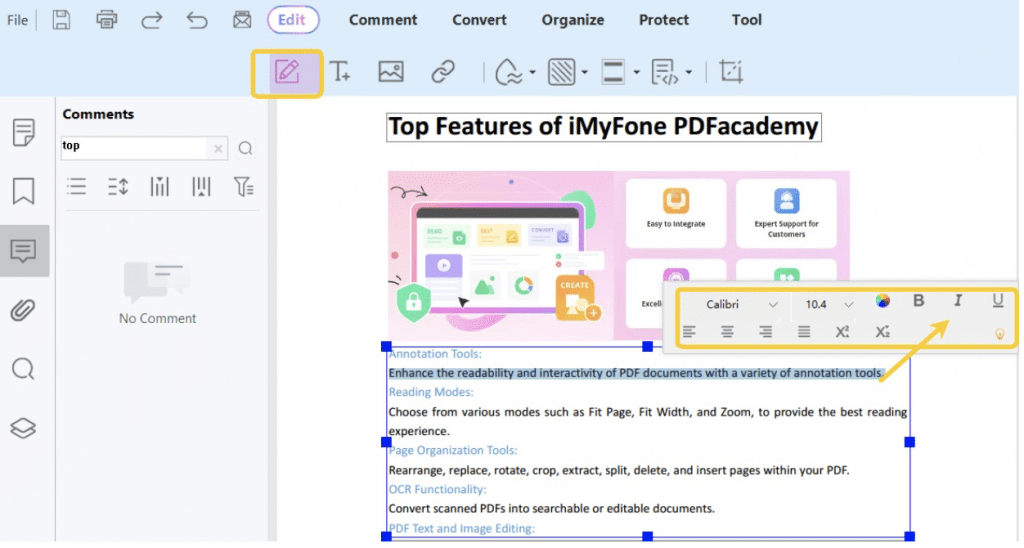This screenshot has height=548, width=1024.
Task: Open the Comments sidebar panel
Action: (24, 251)
